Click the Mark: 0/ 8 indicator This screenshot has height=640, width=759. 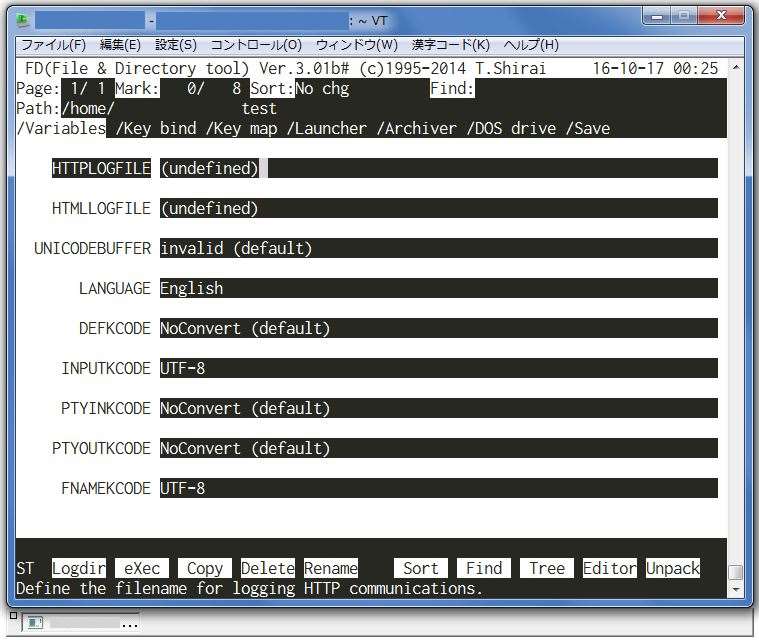(x=178, y=89)
